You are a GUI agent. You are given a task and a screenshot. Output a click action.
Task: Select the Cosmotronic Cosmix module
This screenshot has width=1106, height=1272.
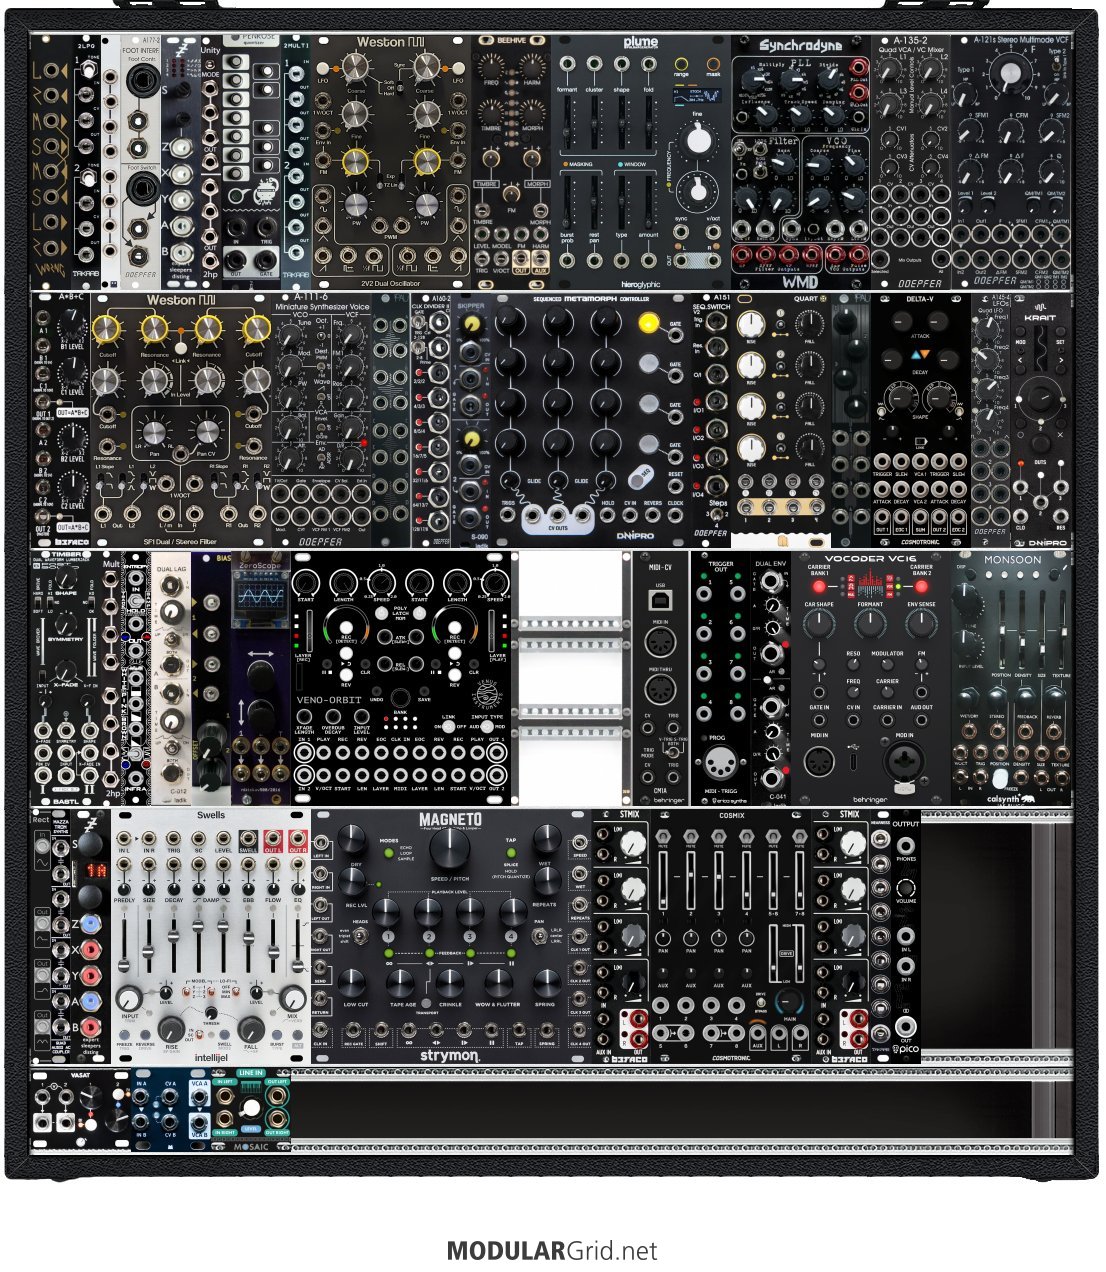[731, 937]
